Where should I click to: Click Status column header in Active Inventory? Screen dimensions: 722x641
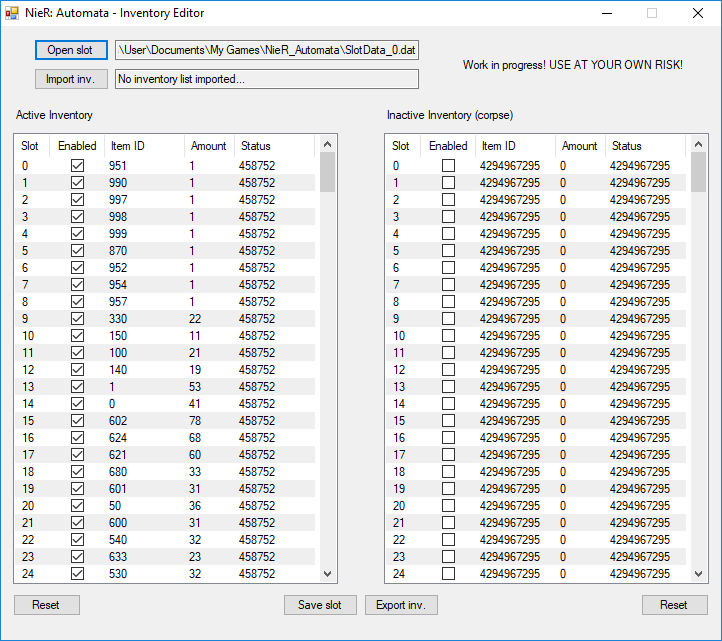pos(275,146)
